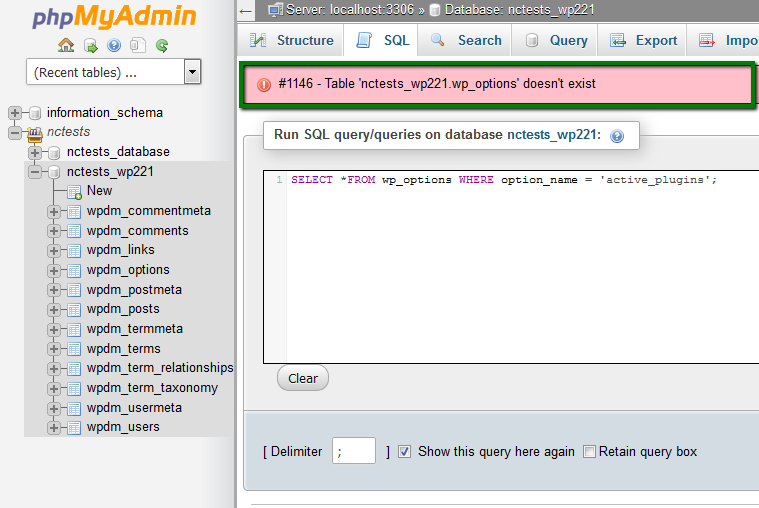Select the wpdm_postmeta table row
This screenshot has height=508, width=759.
[x=134, y=290]
